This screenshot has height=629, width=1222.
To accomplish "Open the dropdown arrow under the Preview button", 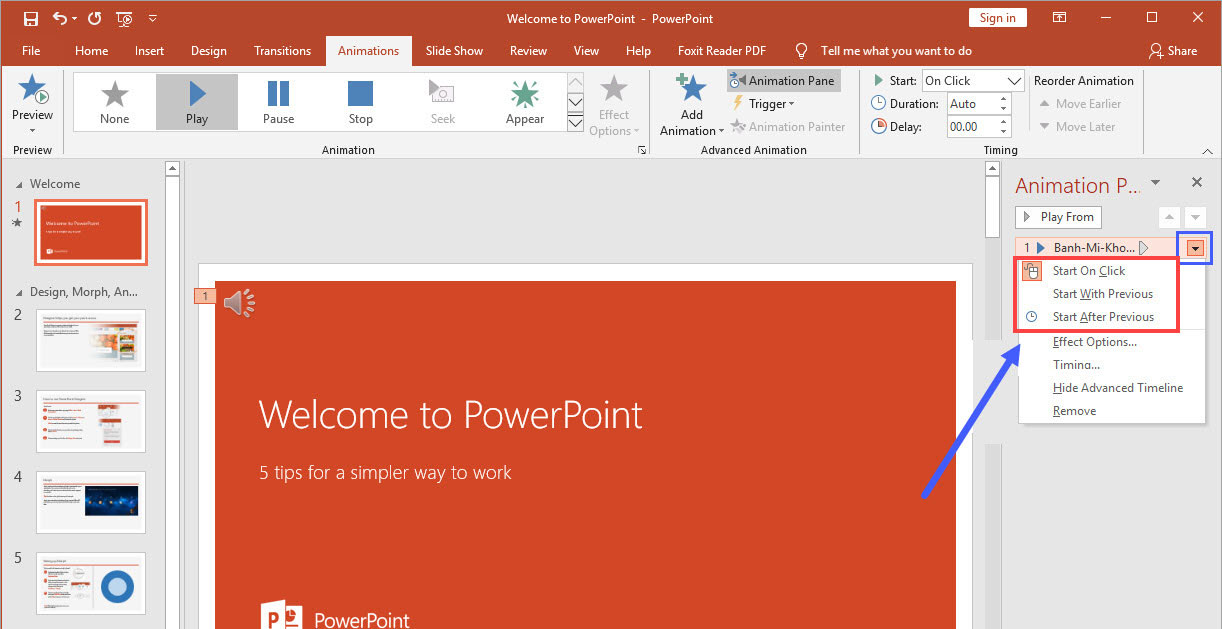I will [x=32, y=130].
